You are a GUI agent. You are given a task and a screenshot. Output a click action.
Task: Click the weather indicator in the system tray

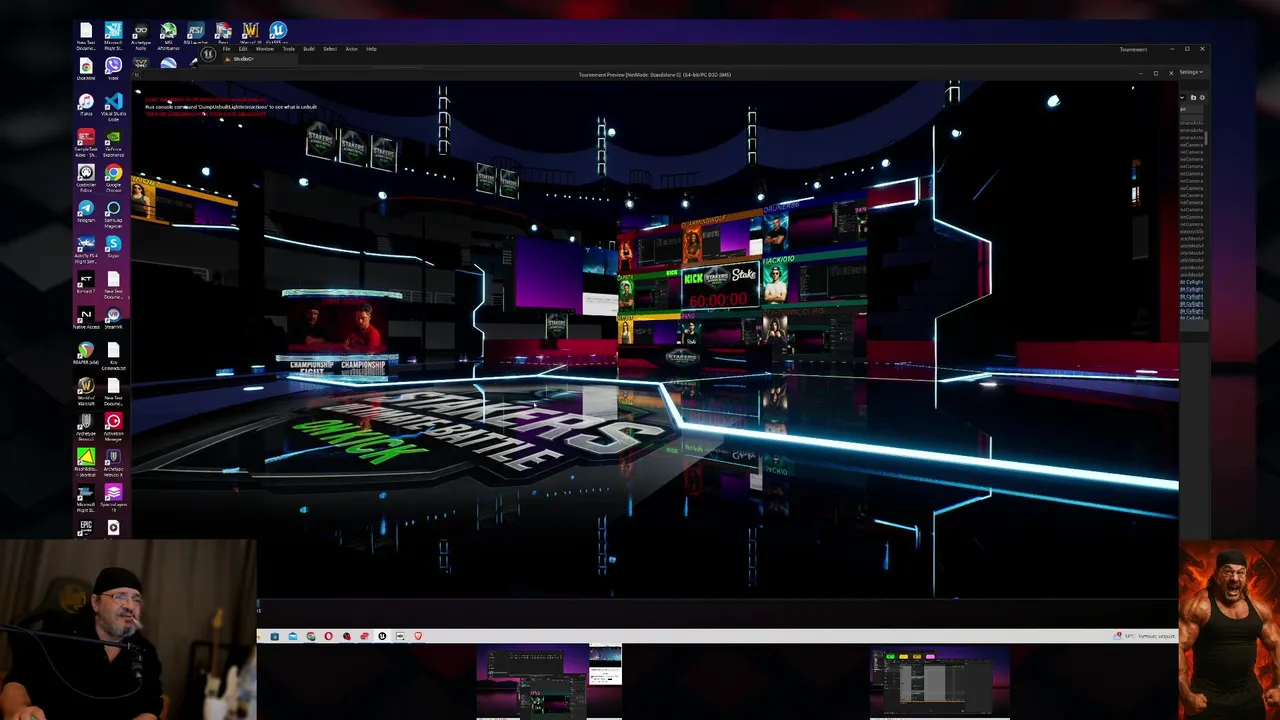click(x=1145, y=636)
